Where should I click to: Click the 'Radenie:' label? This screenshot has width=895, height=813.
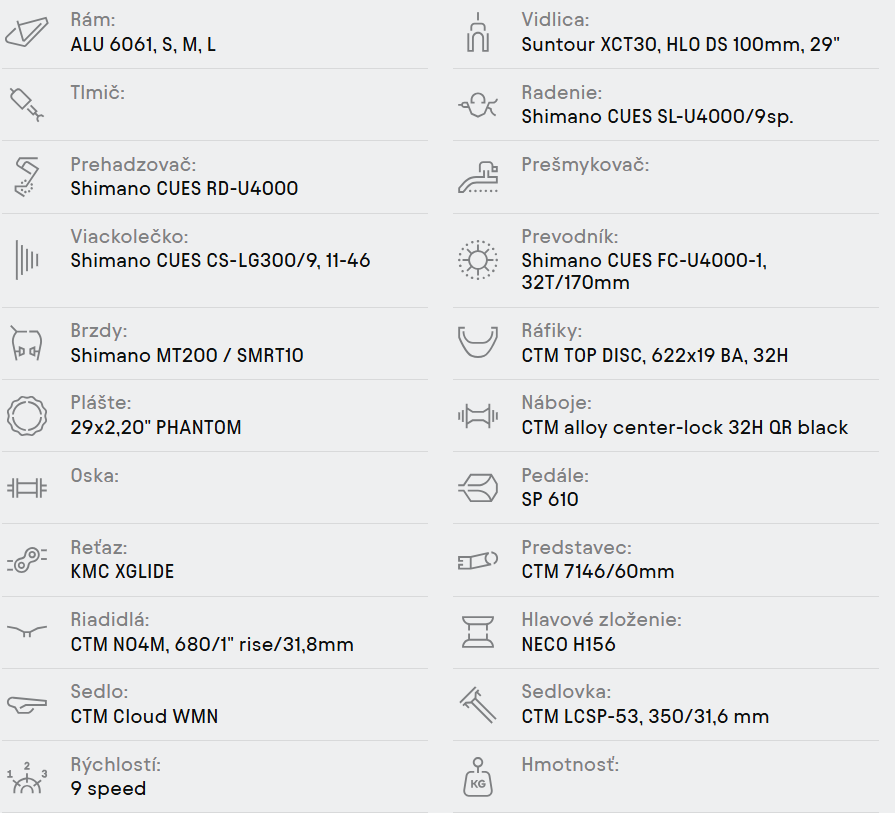pyautogui.click(x=562, y=92)
